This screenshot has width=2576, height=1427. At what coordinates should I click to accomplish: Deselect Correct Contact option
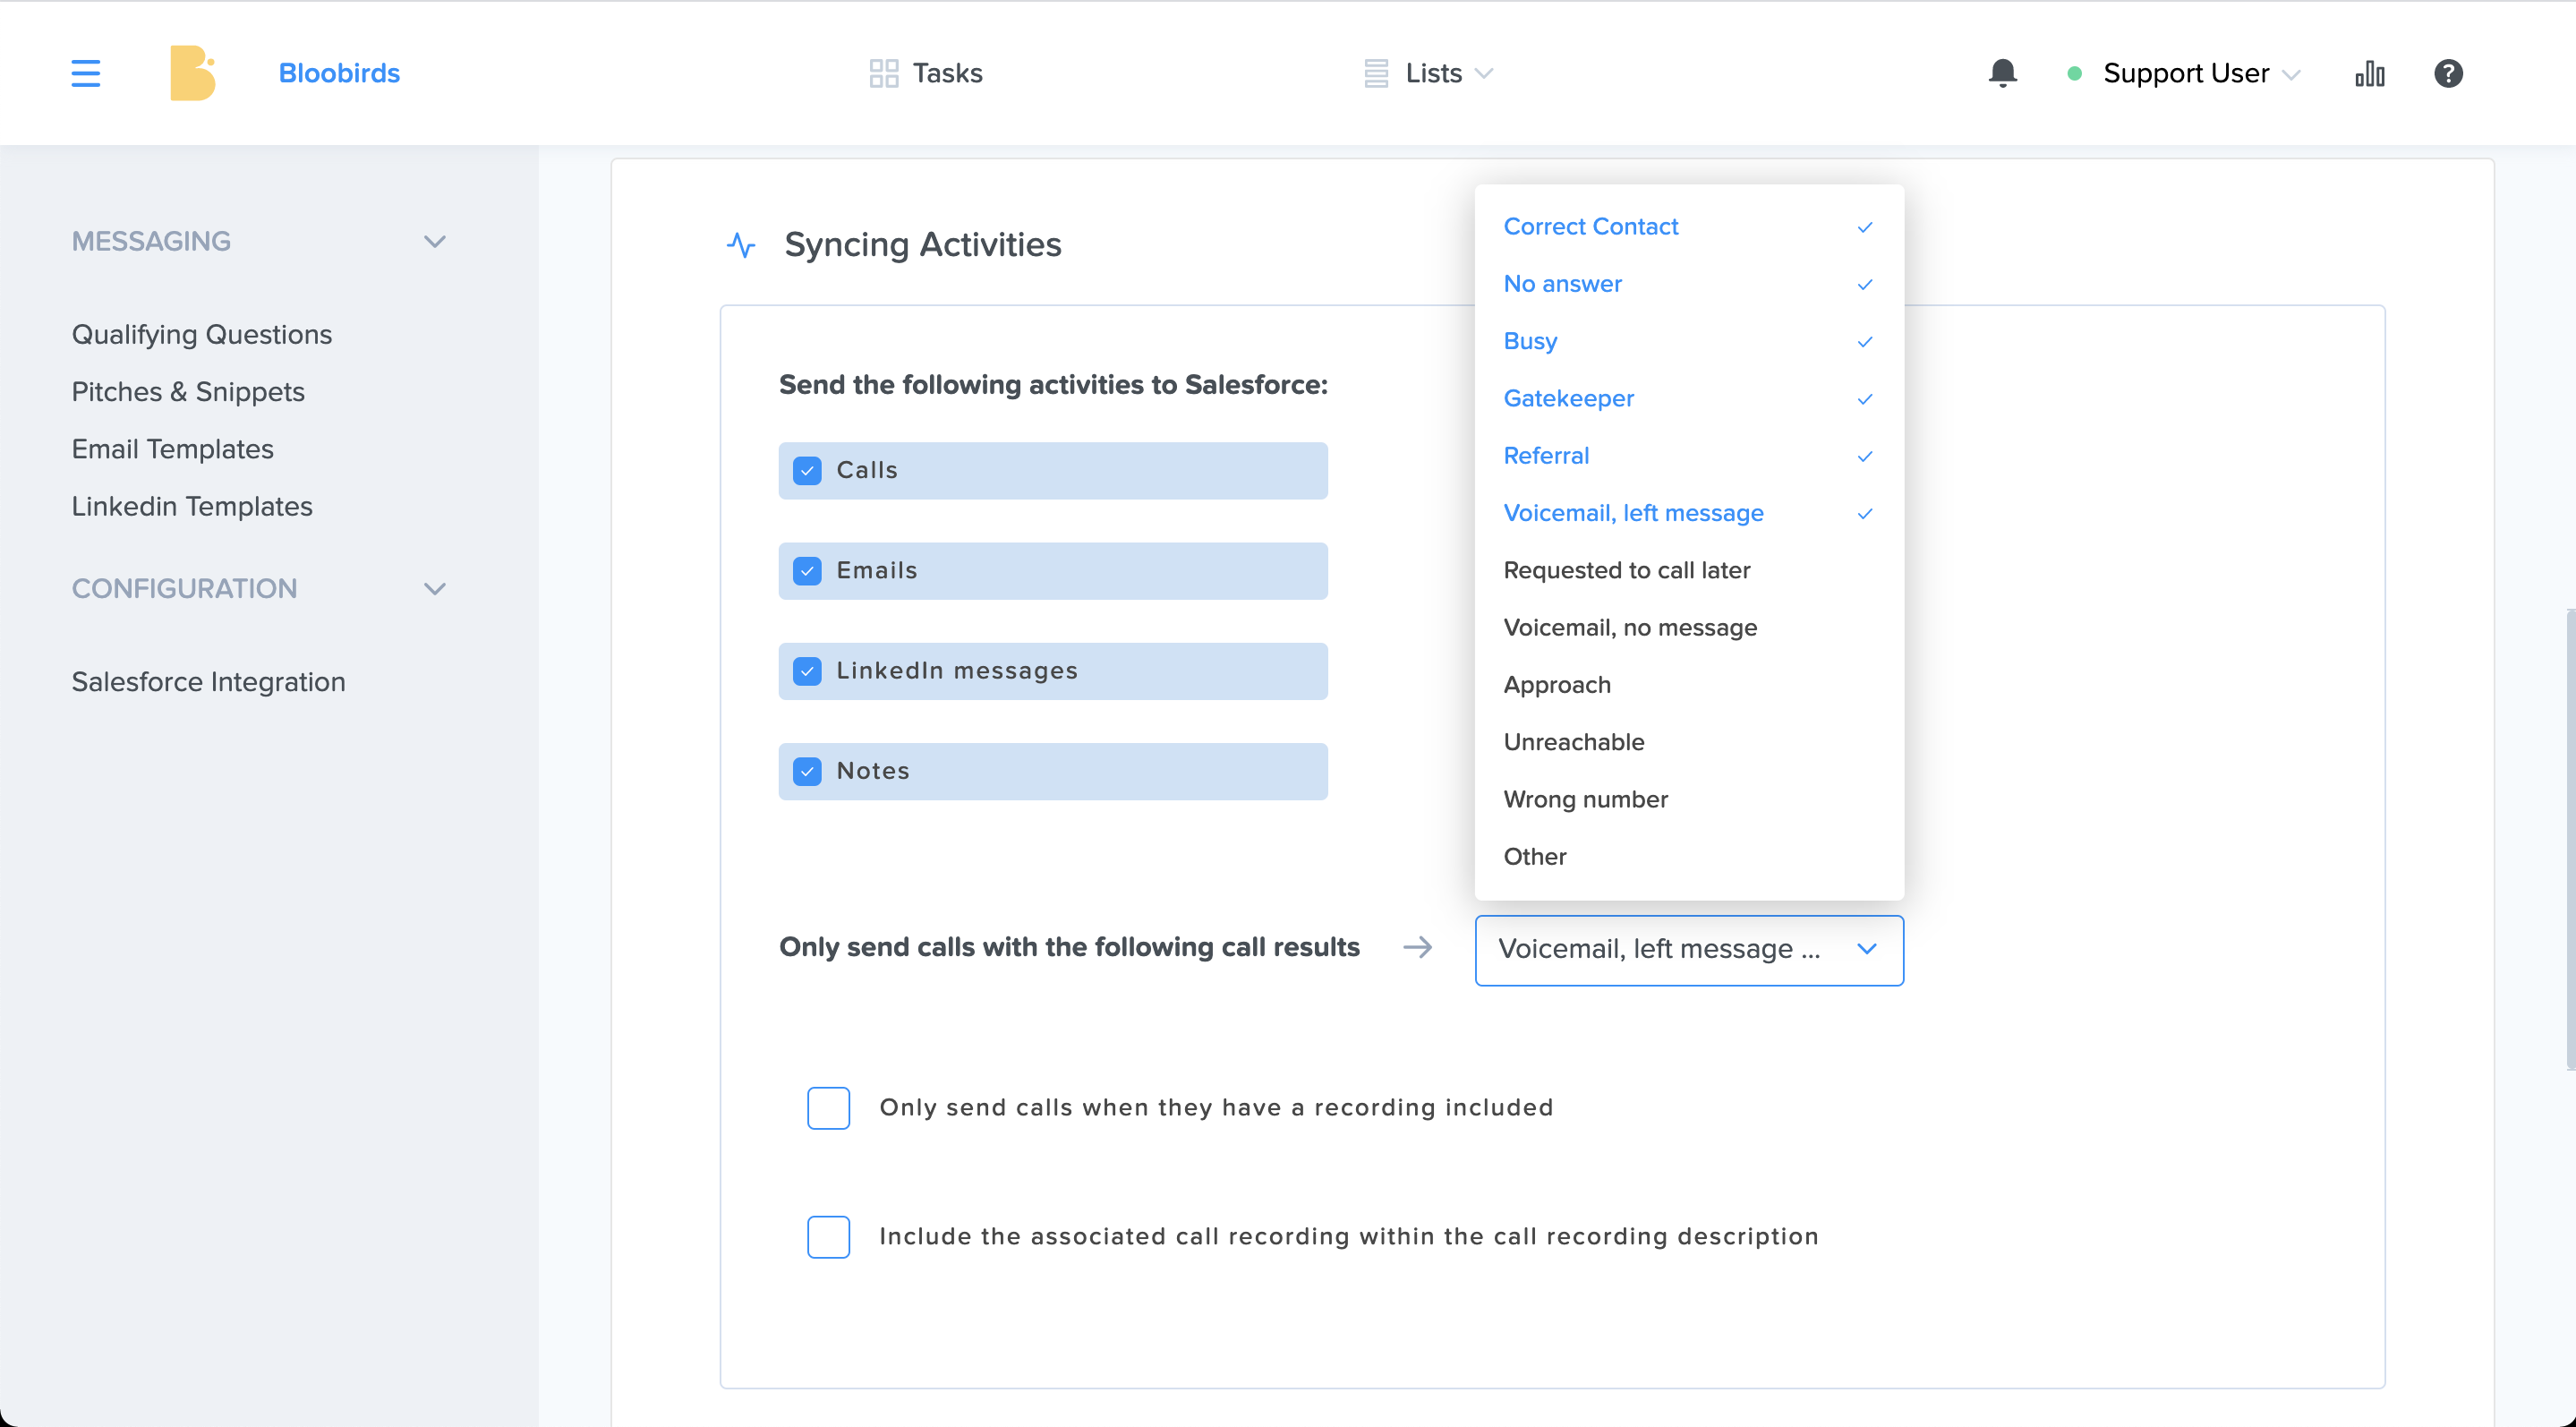point(1689,226)
